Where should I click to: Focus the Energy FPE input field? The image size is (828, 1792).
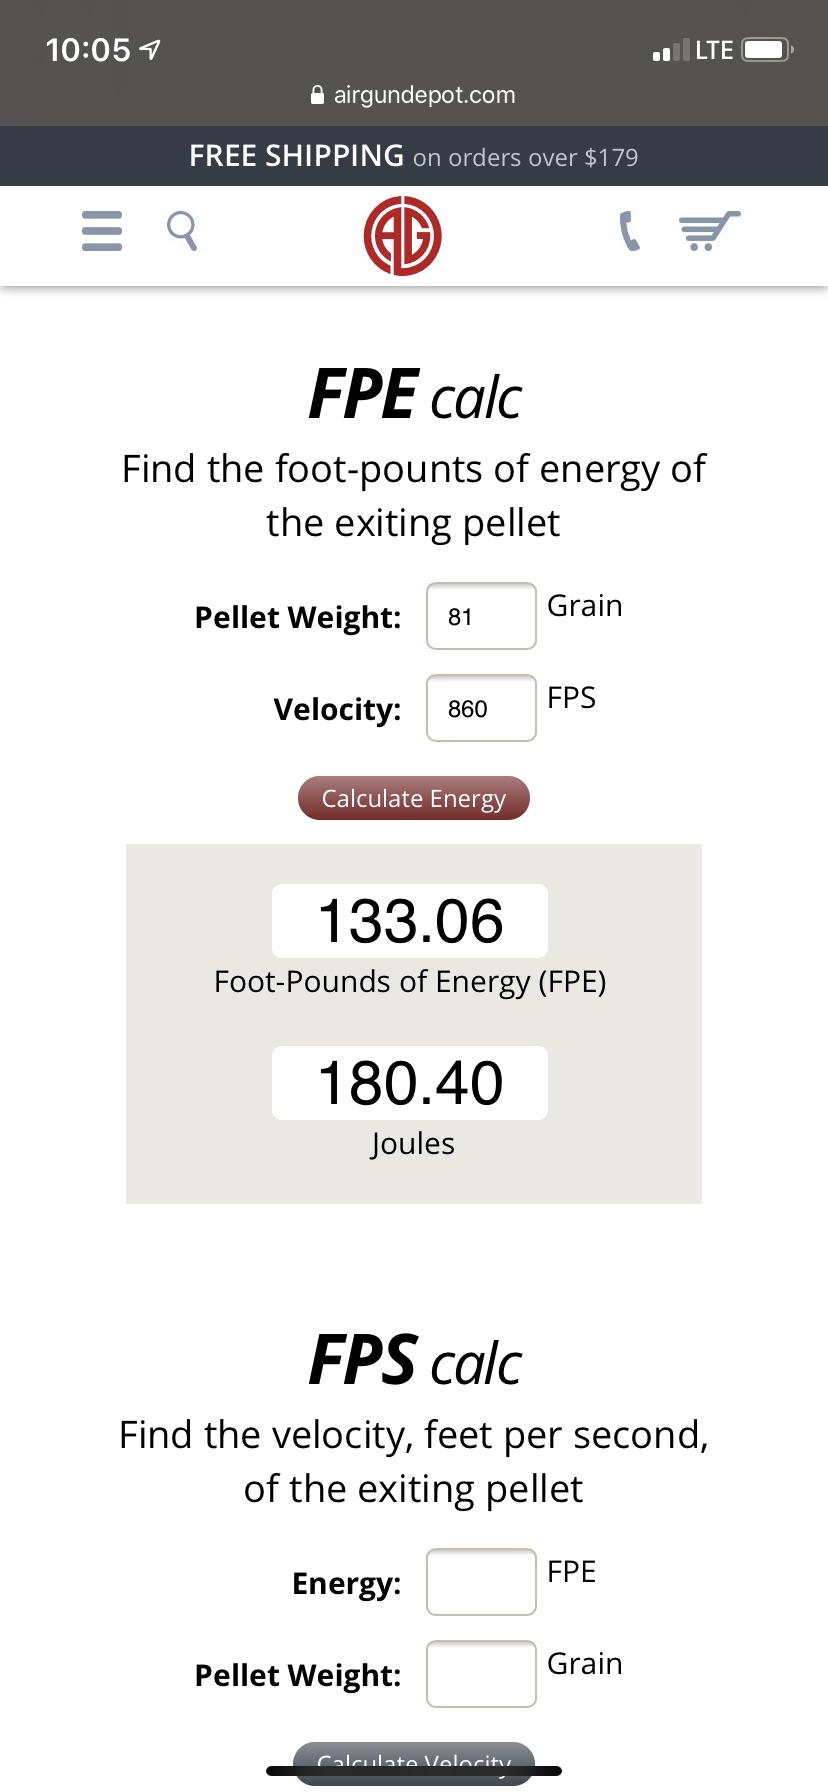coord(482,1582)
